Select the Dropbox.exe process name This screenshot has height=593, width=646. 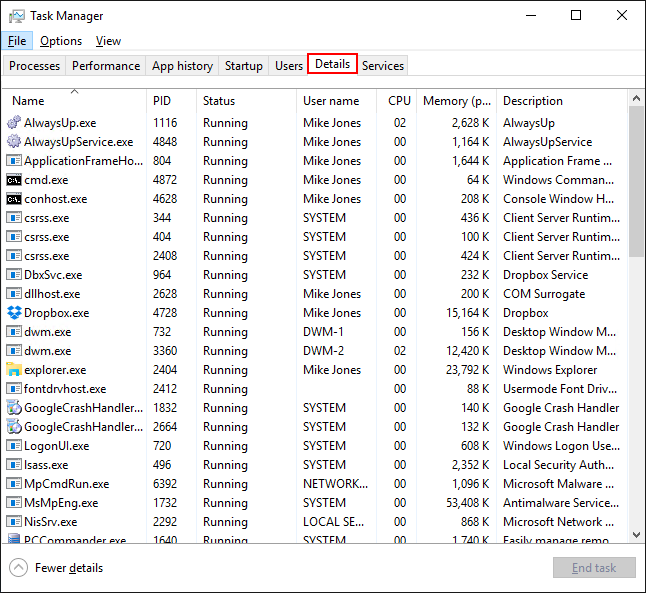tap(56, 313)
